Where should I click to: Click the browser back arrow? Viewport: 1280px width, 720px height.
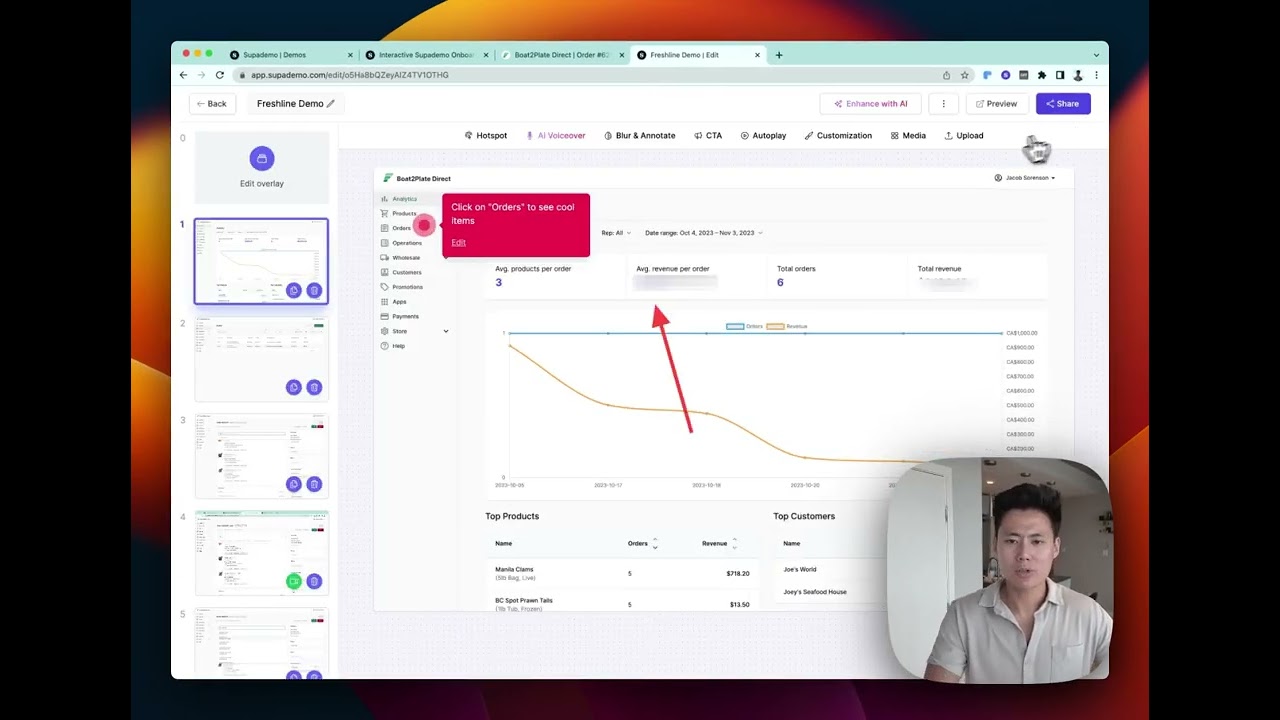(183, 75)
